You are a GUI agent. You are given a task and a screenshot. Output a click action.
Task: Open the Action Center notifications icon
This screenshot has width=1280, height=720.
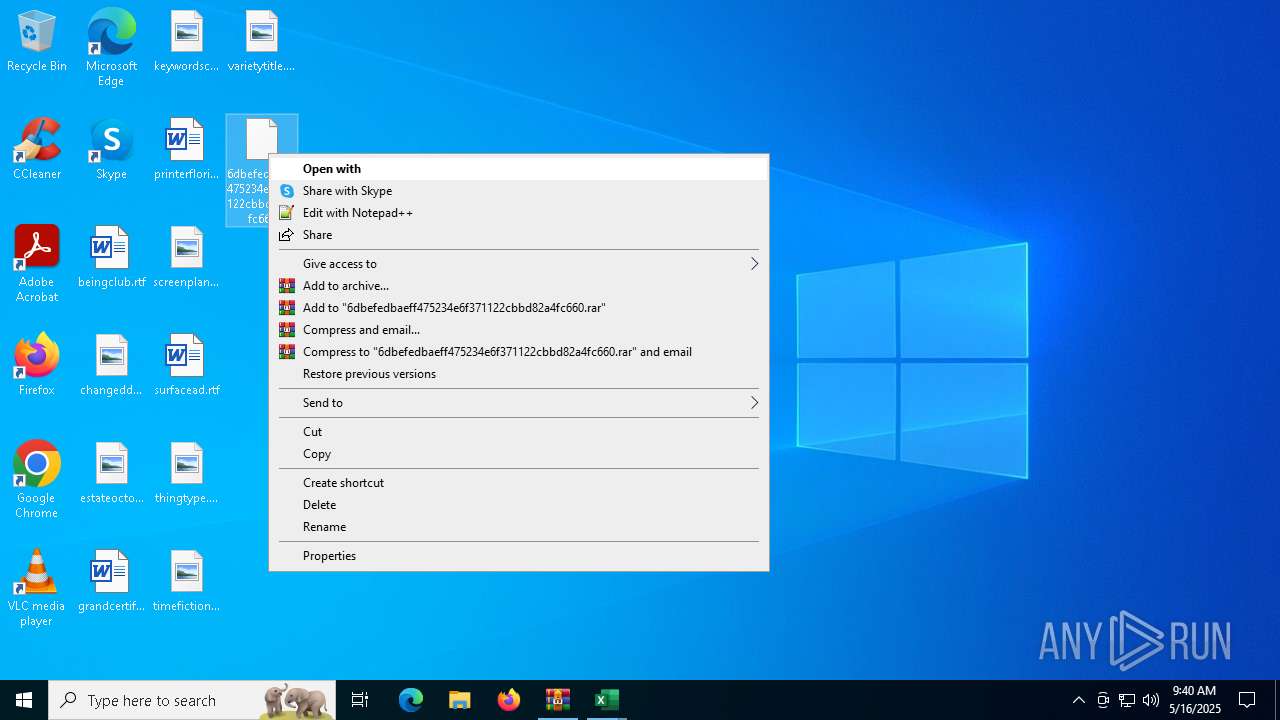click(1247, 700)
